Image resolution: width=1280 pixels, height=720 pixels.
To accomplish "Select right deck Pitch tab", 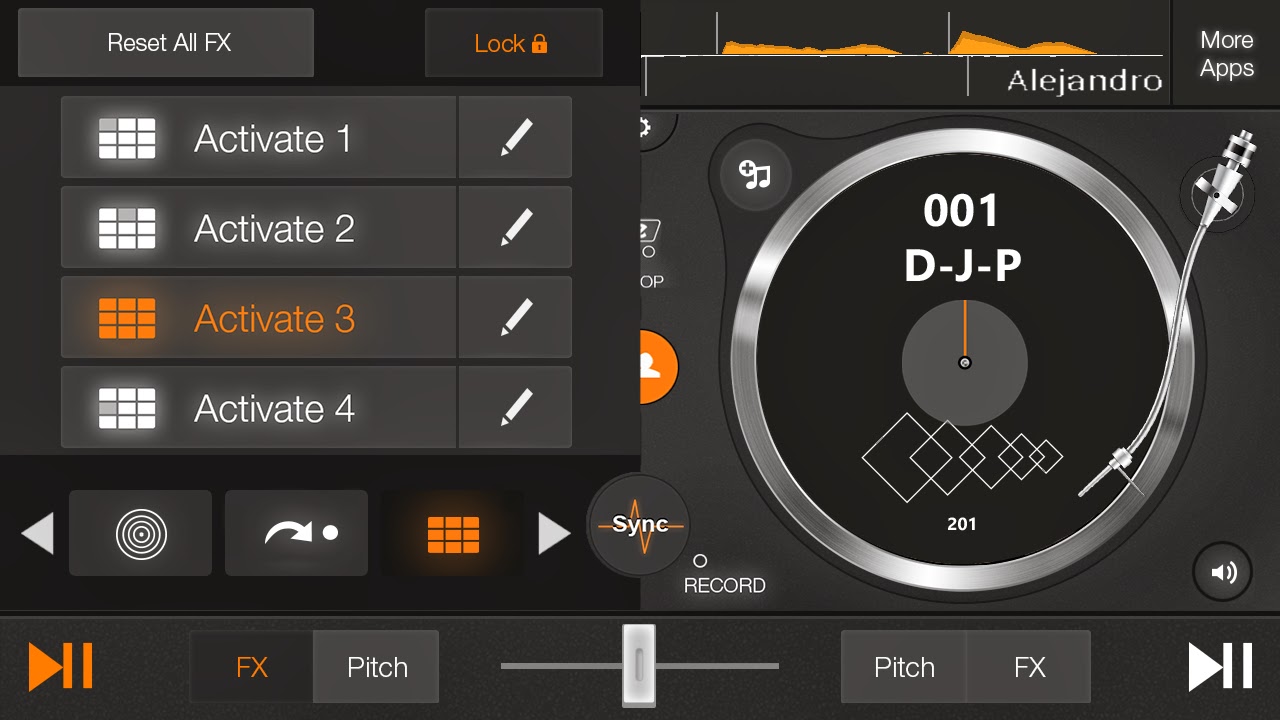I will tap(904, 667).
